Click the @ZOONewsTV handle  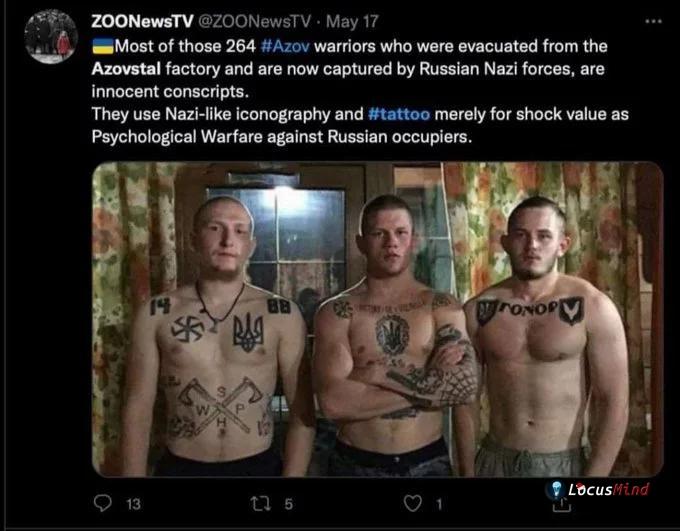coord(255,21)
